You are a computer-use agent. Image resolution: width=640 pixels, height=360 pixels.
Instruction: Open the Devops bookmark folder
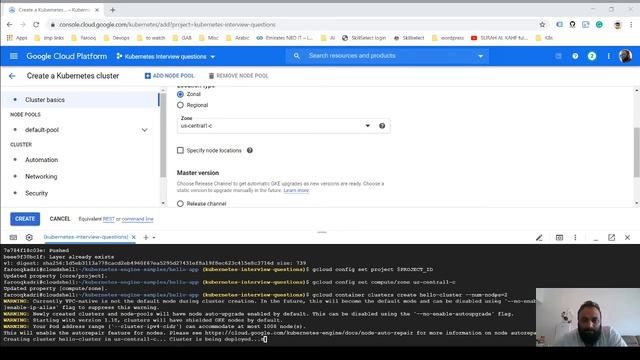pos(116,38)
